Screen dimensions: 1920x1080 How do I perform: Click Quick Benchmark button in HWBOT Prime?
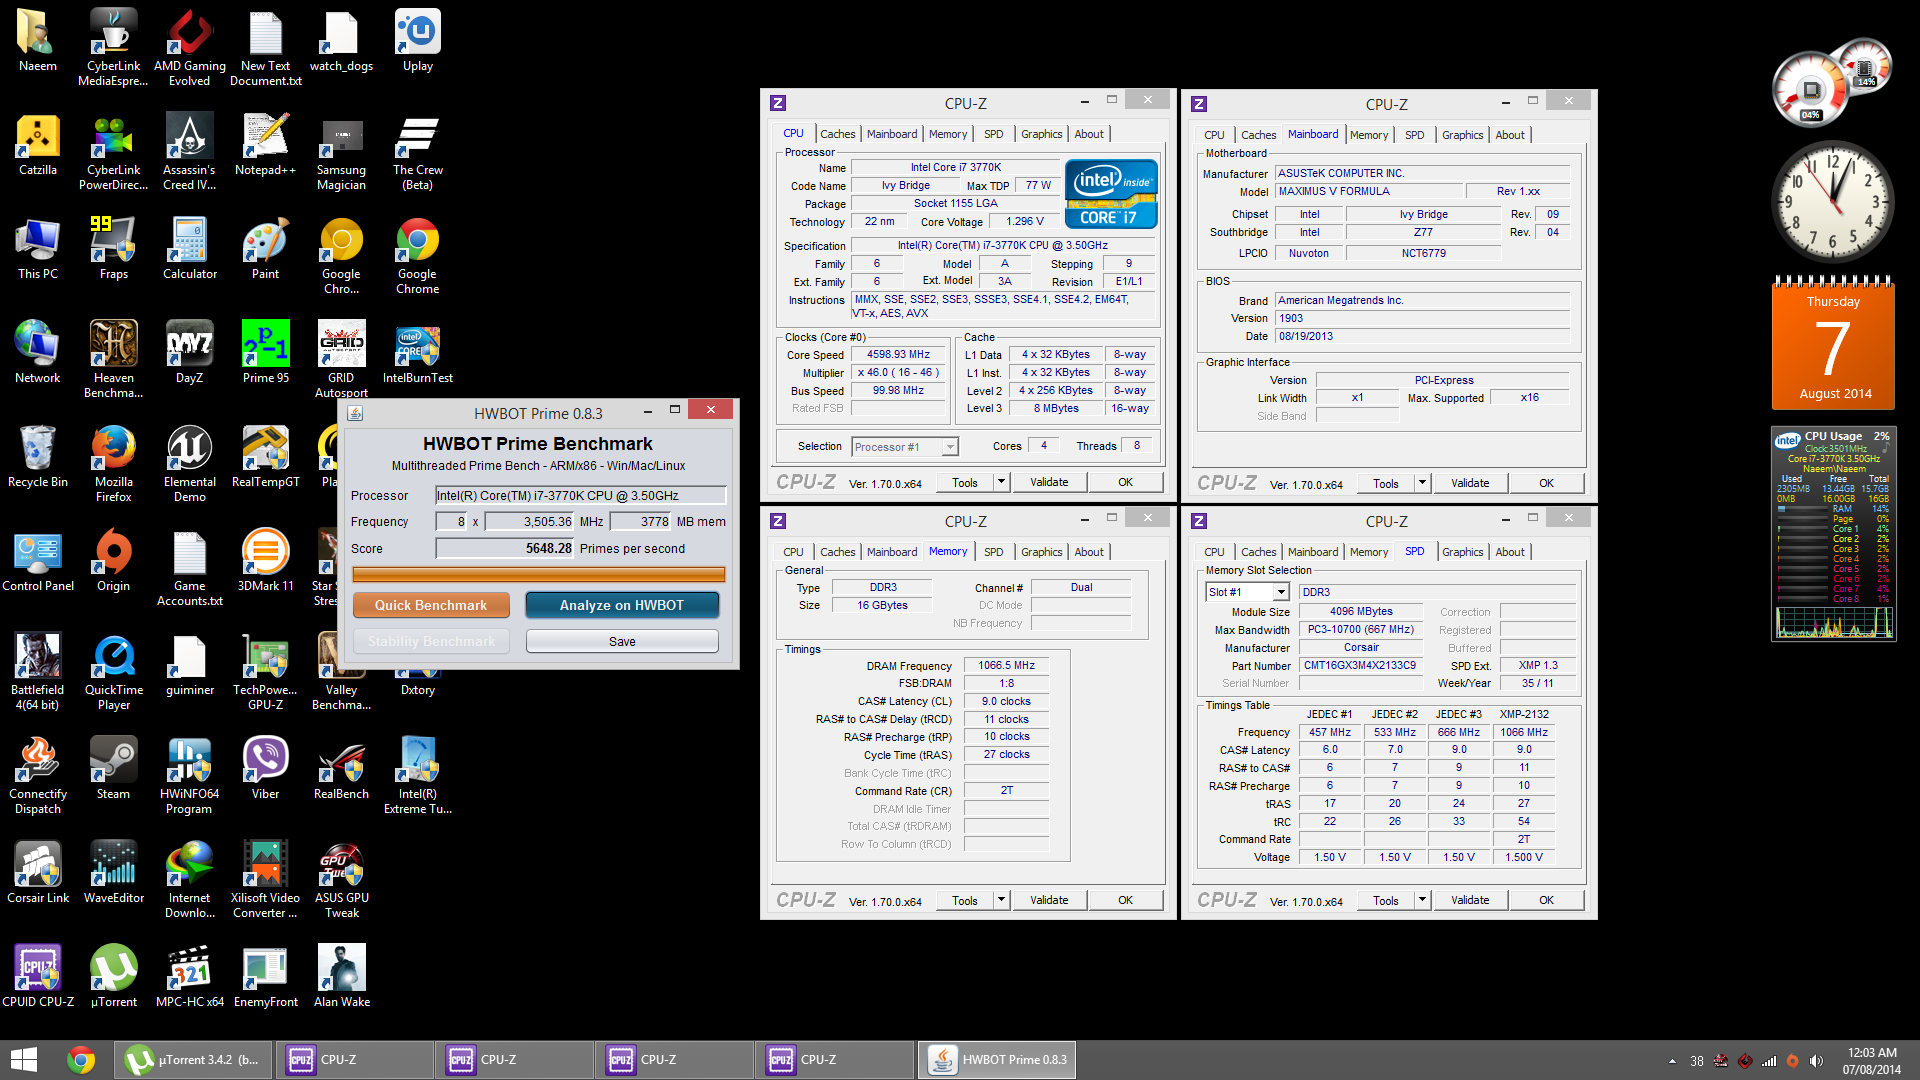431,605
